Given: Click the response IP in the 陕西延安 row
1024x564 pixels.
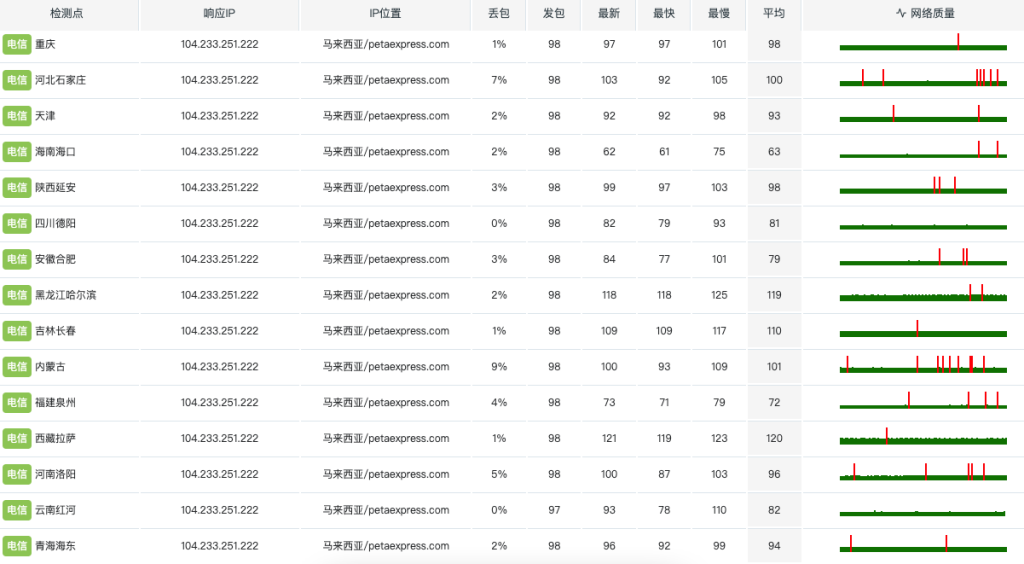Looking at the screenshot, I should coord(219,188).
